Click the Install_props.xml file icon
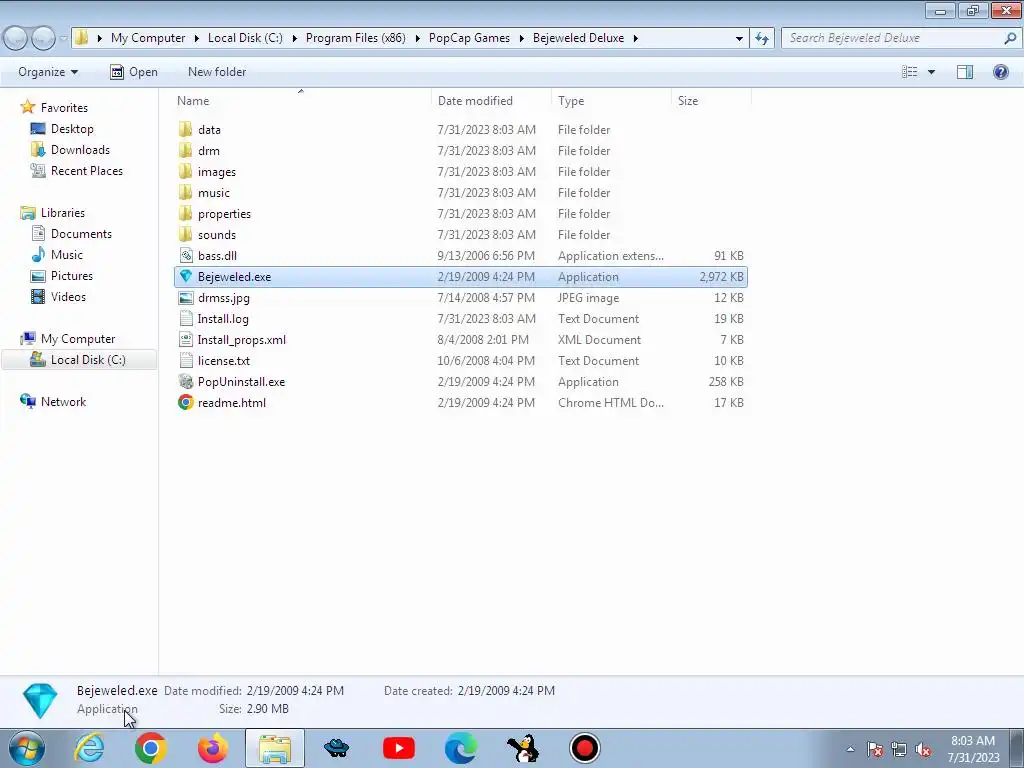Viewport: 1024px width, 768px height. 185,339
